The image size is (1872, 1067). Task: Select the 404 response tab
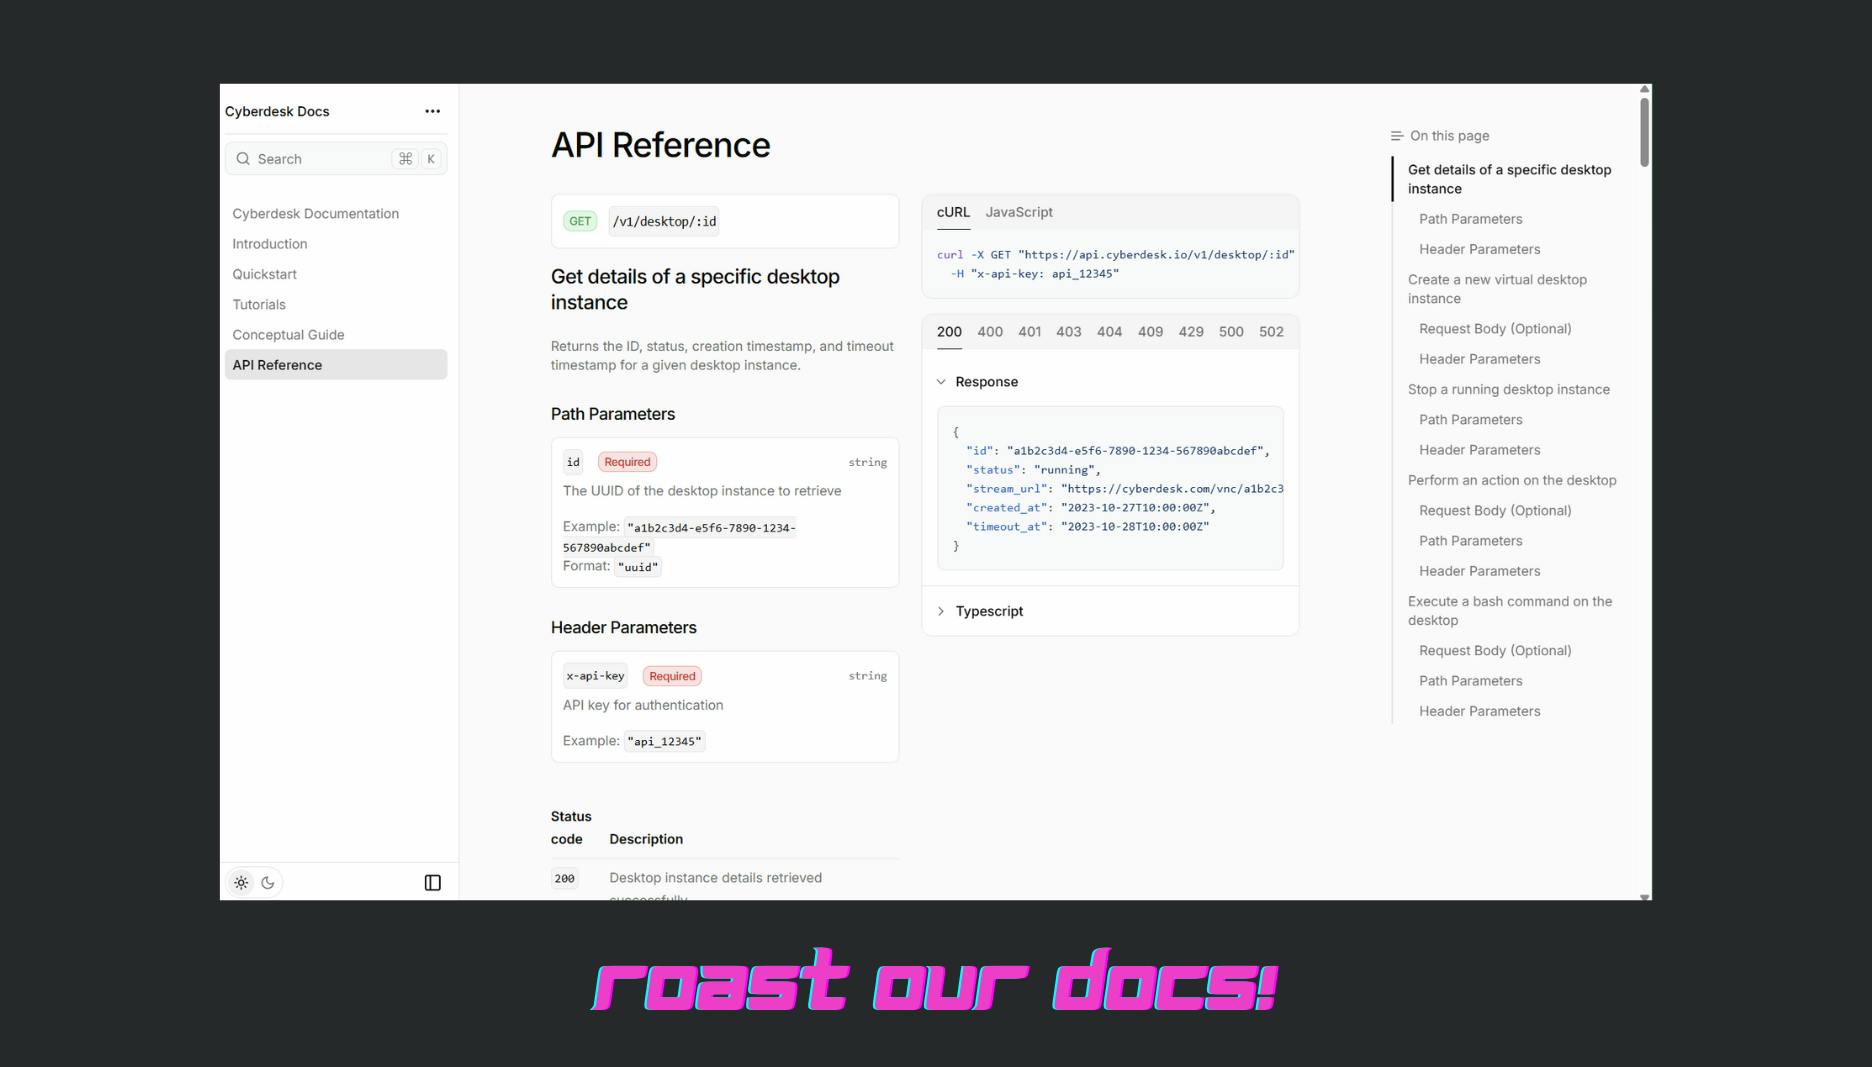click(x=1109, y=332)
